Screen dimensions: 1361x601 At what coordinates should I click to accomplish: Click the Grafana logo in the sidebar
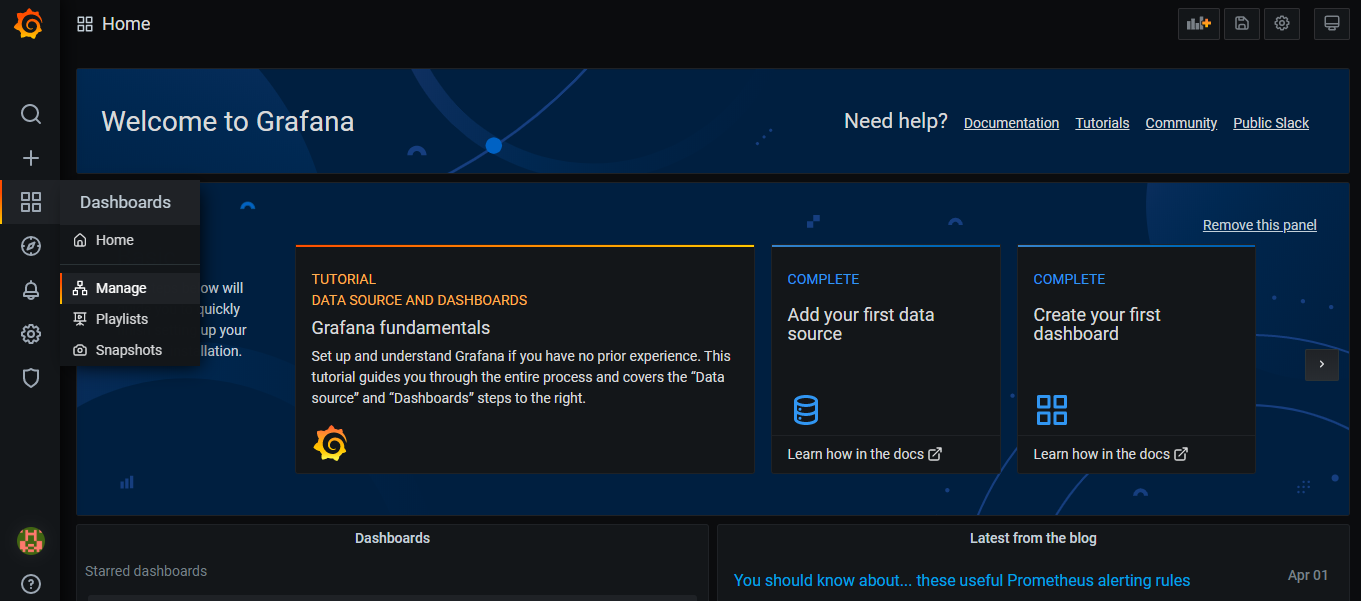coord(29,24)
